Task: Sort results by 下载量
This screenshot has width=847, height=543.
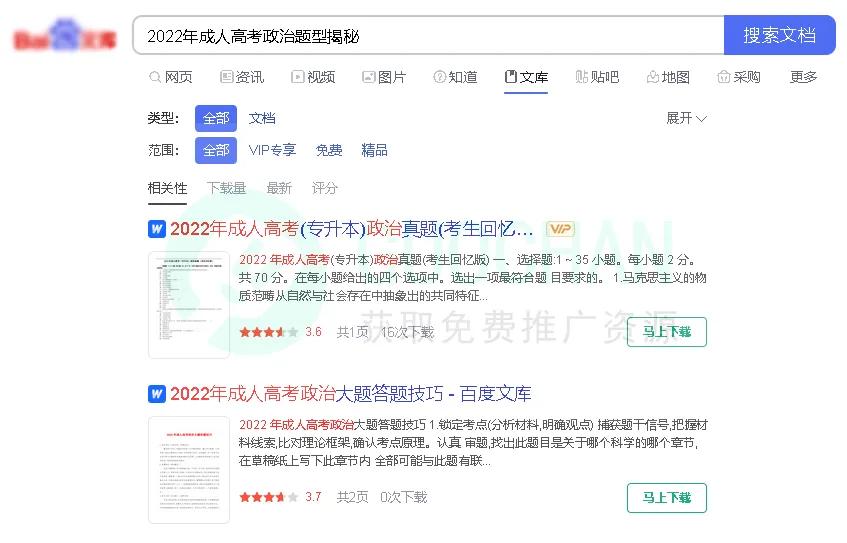Action: [x=226, y=189]
